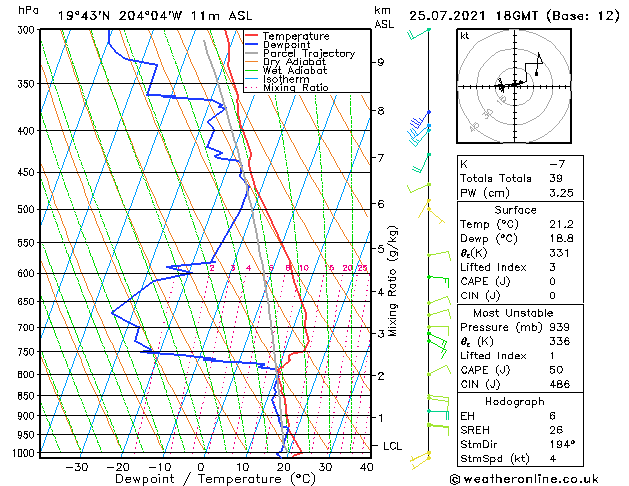The width and height of the screenshot is (629, 486).
Task: Click the Hodograph section header
Action: [x=515, y=402]
